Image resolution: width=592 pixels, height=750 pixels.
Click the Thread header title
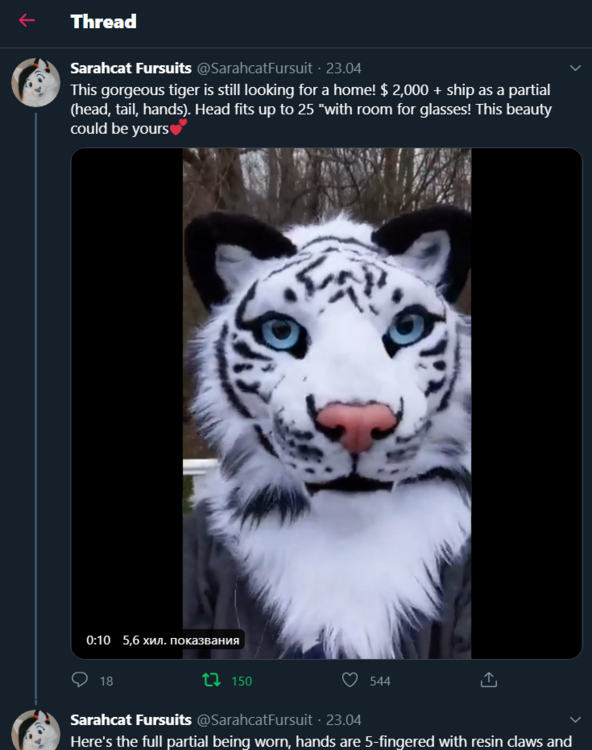[103, 22]
